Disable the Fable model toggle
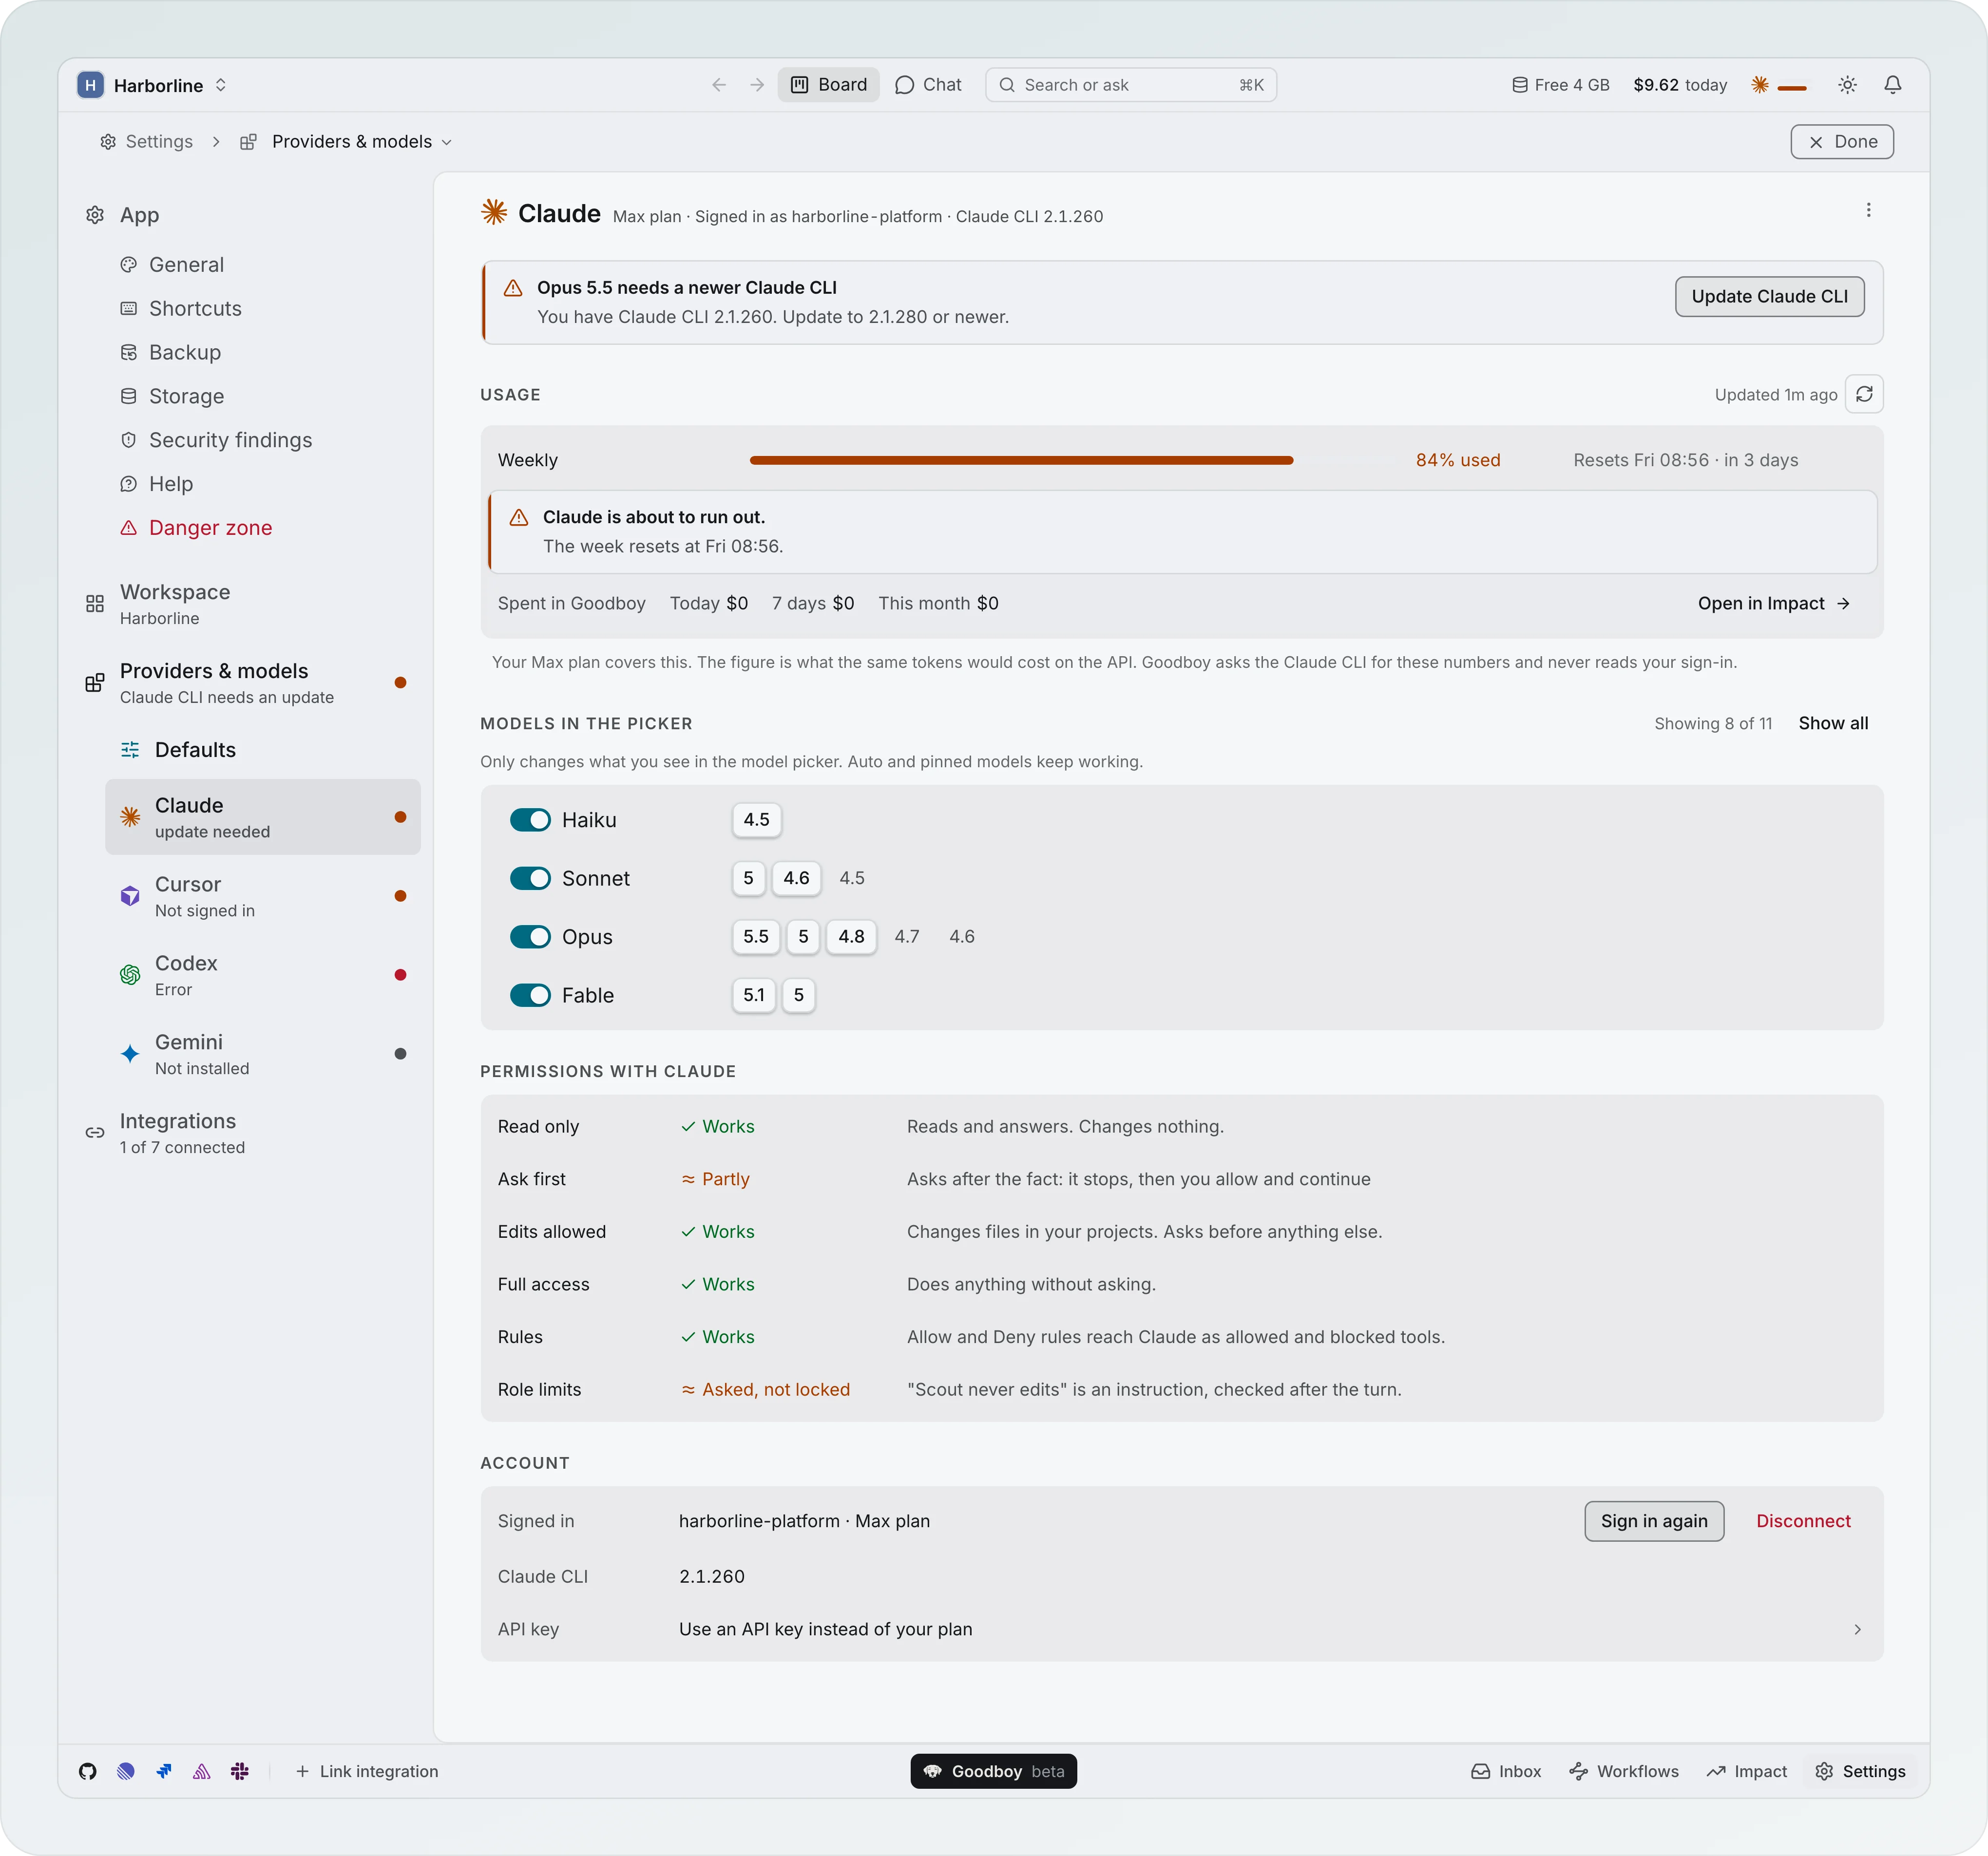Screen dimensions: 1988x1856 coord(530,995)
